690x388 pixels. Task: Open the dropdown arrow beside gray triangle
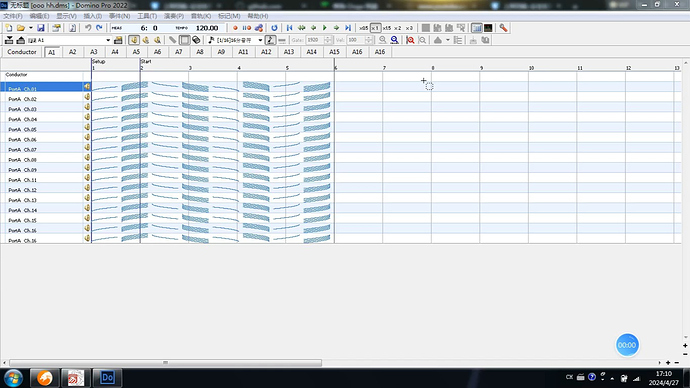coord(448,40)
